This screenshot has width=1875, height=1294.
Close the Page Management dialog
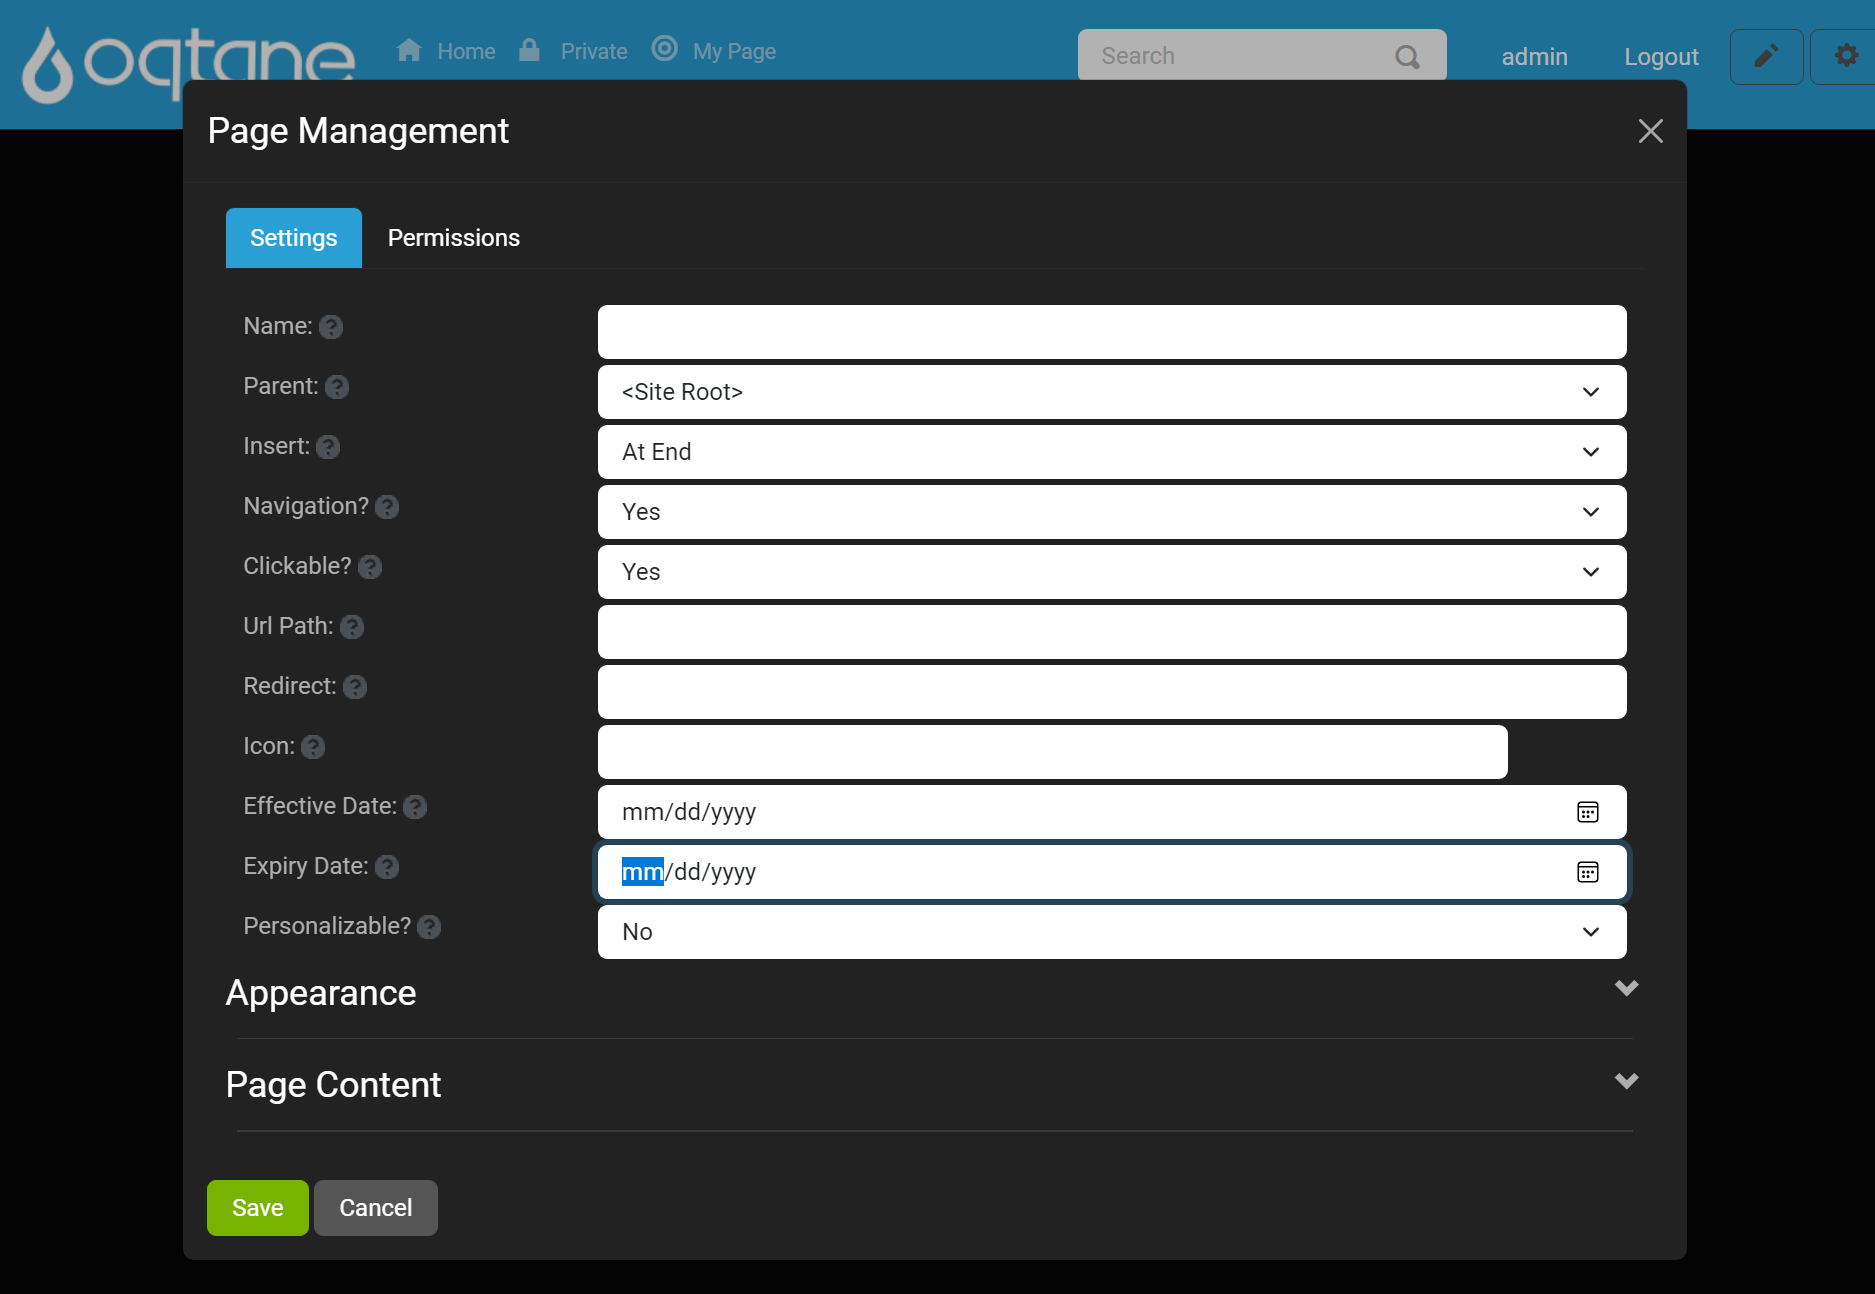click(1651, 131)
